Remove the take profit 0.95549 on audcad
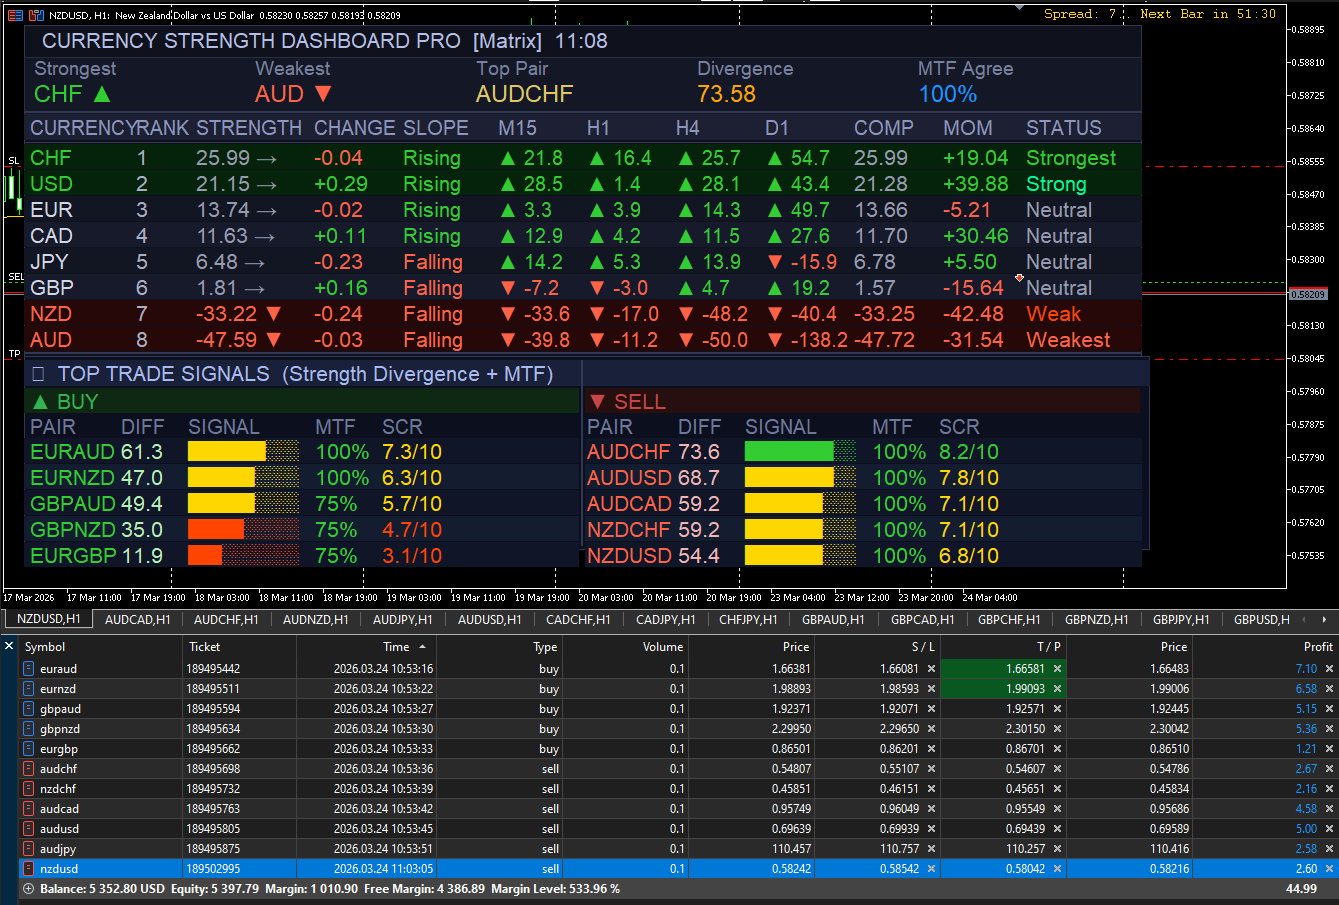The width and height of the screenshot is (1339, 905). pos(1057,809)
